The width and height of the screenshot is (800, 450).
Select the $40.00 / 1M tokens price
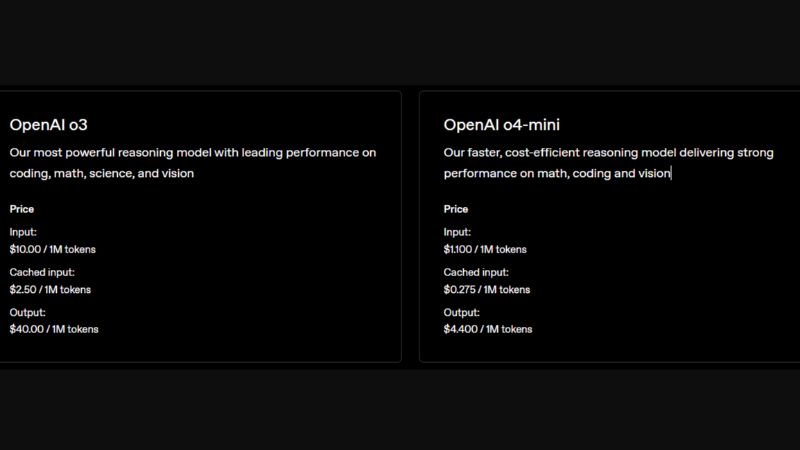54,329
